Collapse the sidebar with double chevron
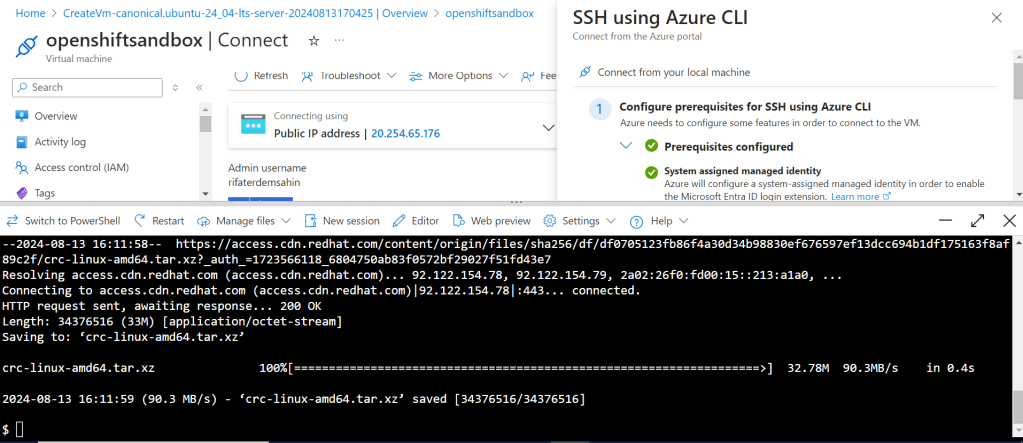The height and width of the screenshot is (443, 1023). (199, 87)
